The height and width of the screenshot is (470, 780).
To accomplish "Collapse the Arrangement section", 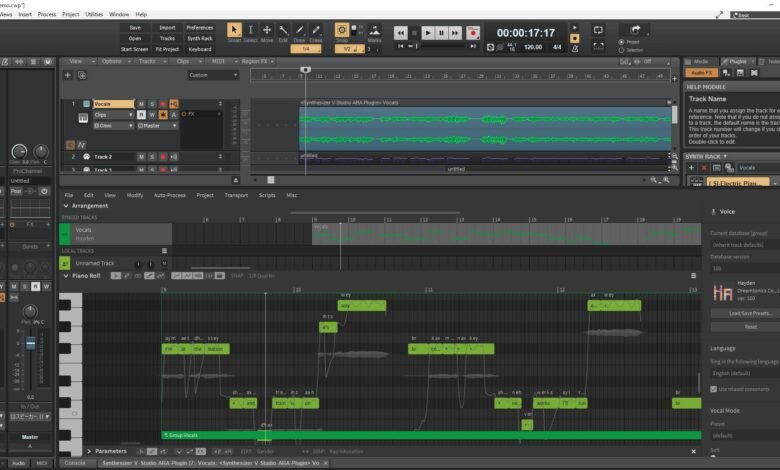I will 66,206.
